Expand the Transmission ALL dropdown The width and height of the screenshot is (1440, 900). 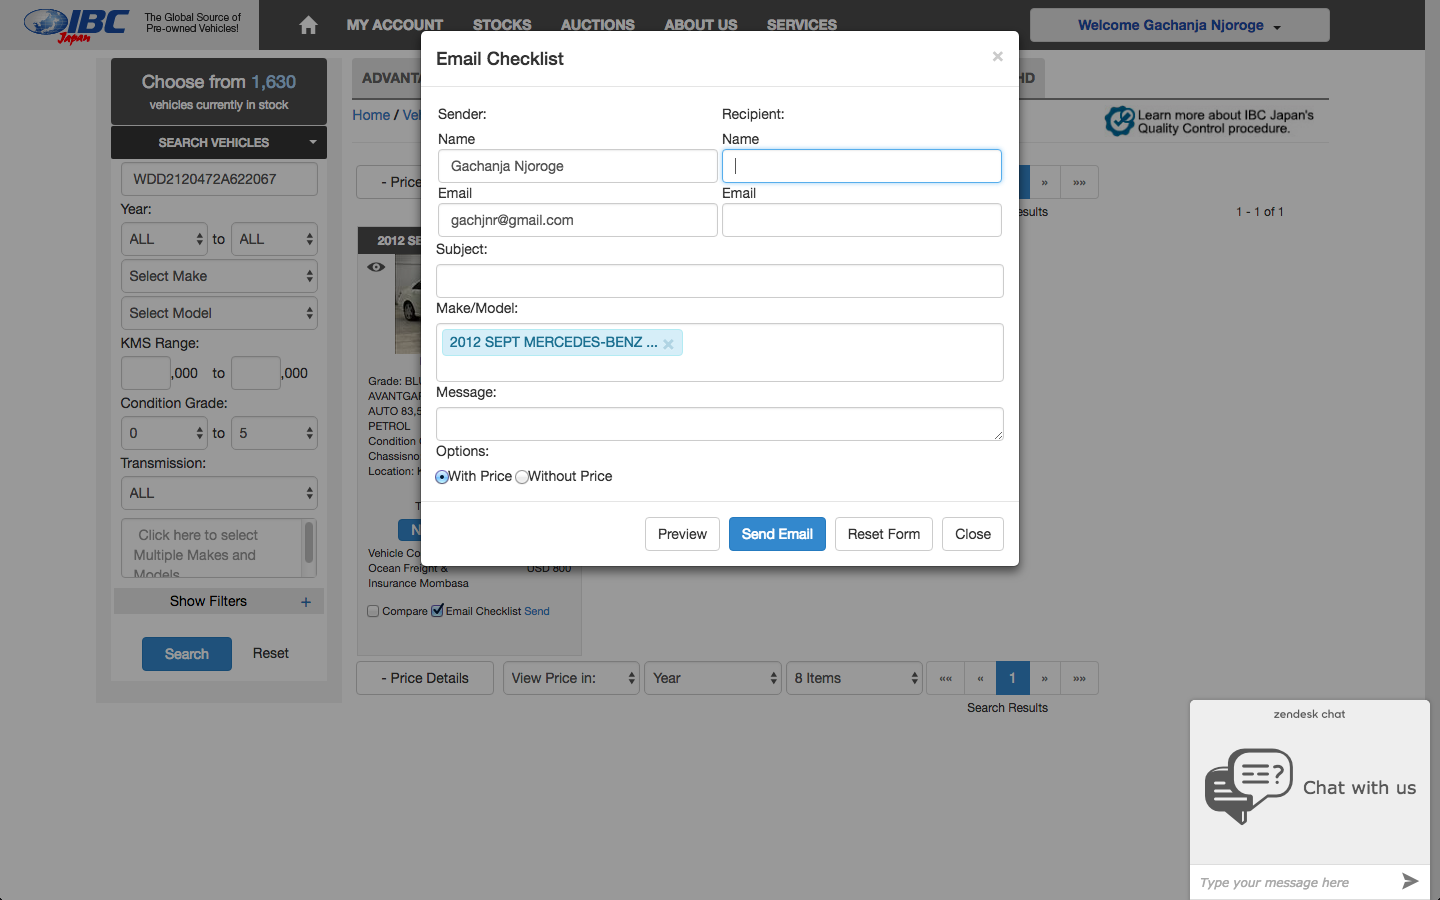pos(219,493)
